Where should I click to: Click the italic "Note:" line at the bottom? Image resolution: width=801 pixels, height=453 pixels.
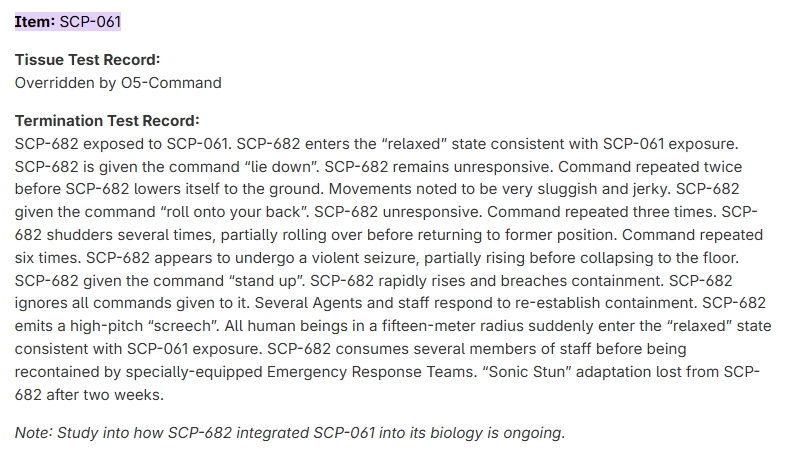pos(290,433)
